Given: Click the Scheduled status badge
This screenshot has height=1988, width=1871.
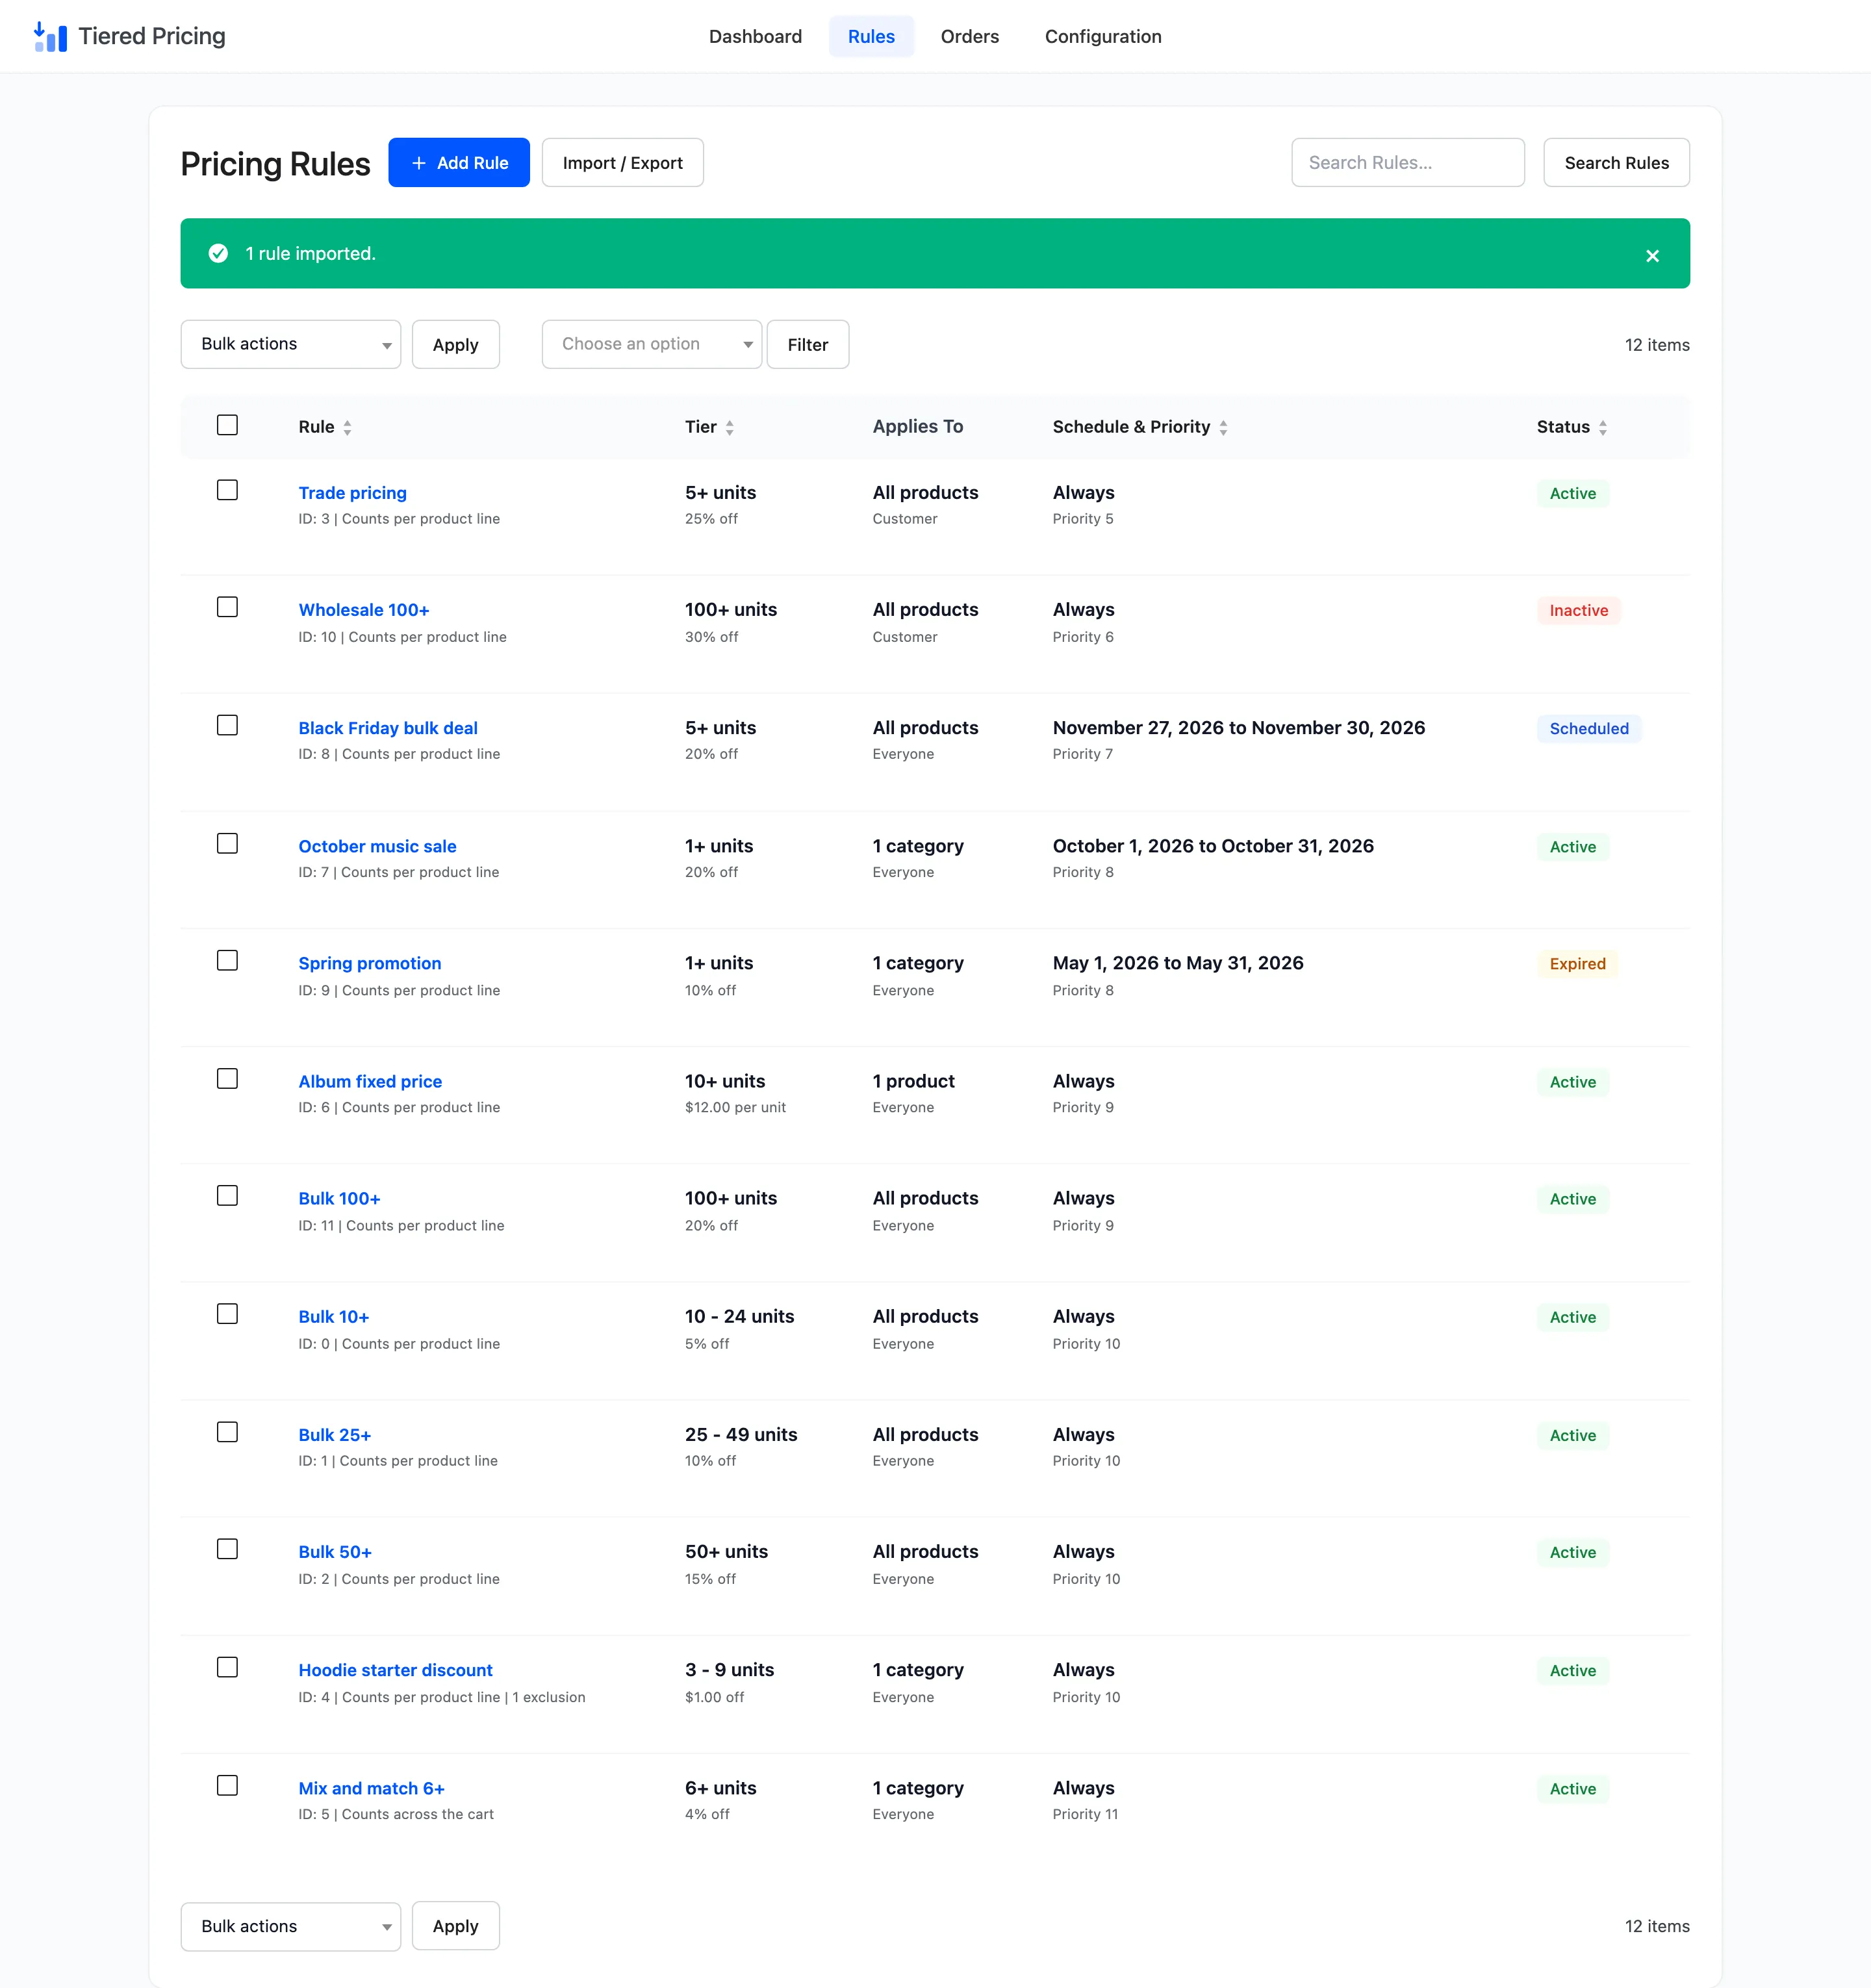Looking at the screenshot, I should click(1588, 729).
